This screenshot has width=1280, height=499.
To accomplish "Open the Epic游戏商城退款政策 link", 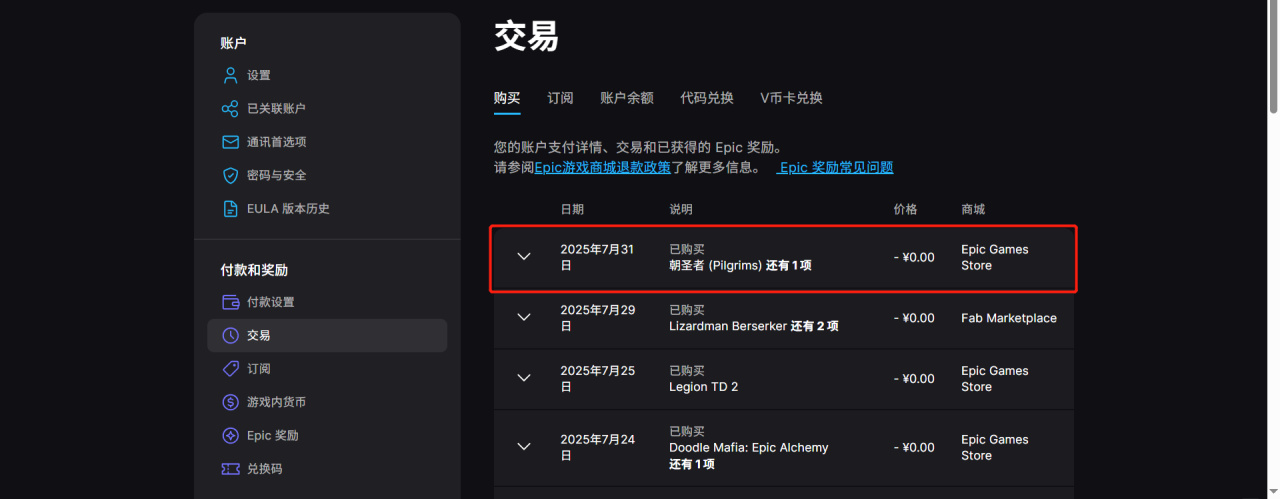I will pyautogui.click(x=602, y=167).
